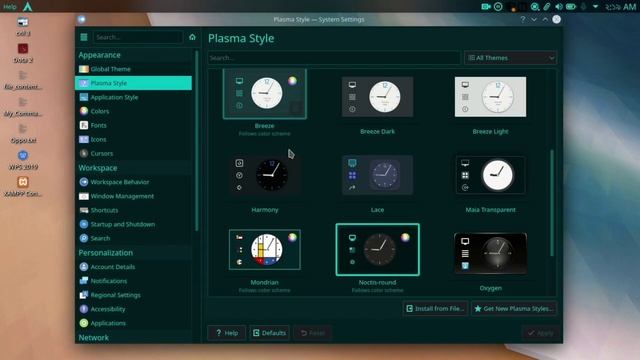Click Get New Plasma Styles button
This screenshot has height=360, width=640.
[x=514, y=309]
